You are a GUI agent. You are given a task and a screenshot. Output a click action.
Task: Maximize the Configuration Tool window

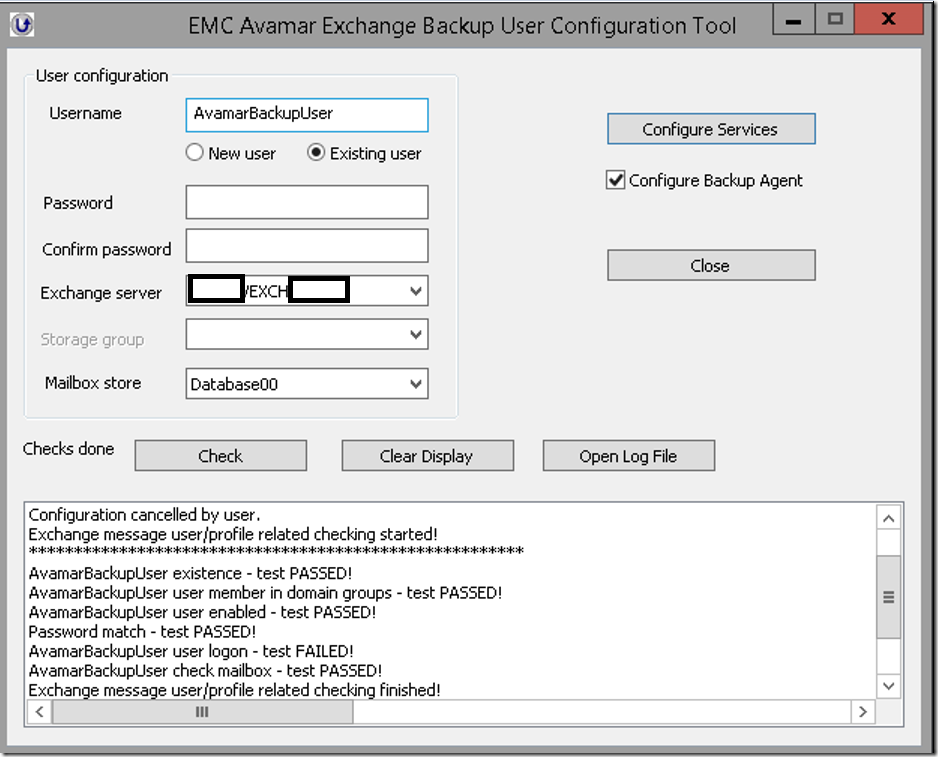click(x=835, y=19)
